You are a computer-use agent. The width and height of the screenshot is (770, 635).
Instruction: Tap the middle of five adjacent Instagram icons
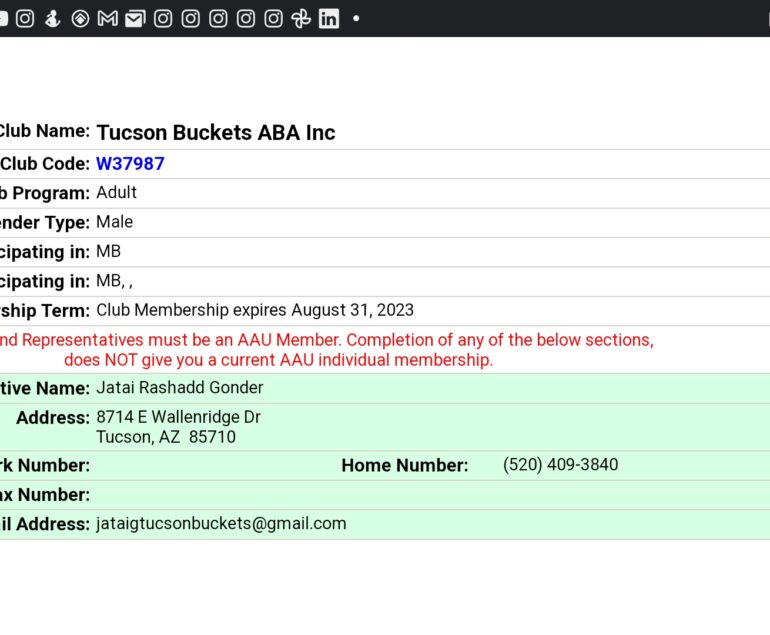(x=218, y=19)
